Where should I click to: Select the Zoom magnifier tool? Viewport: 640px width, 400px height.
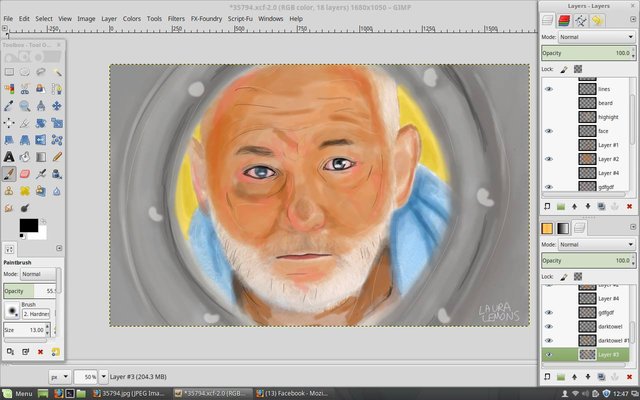point(25,106)
